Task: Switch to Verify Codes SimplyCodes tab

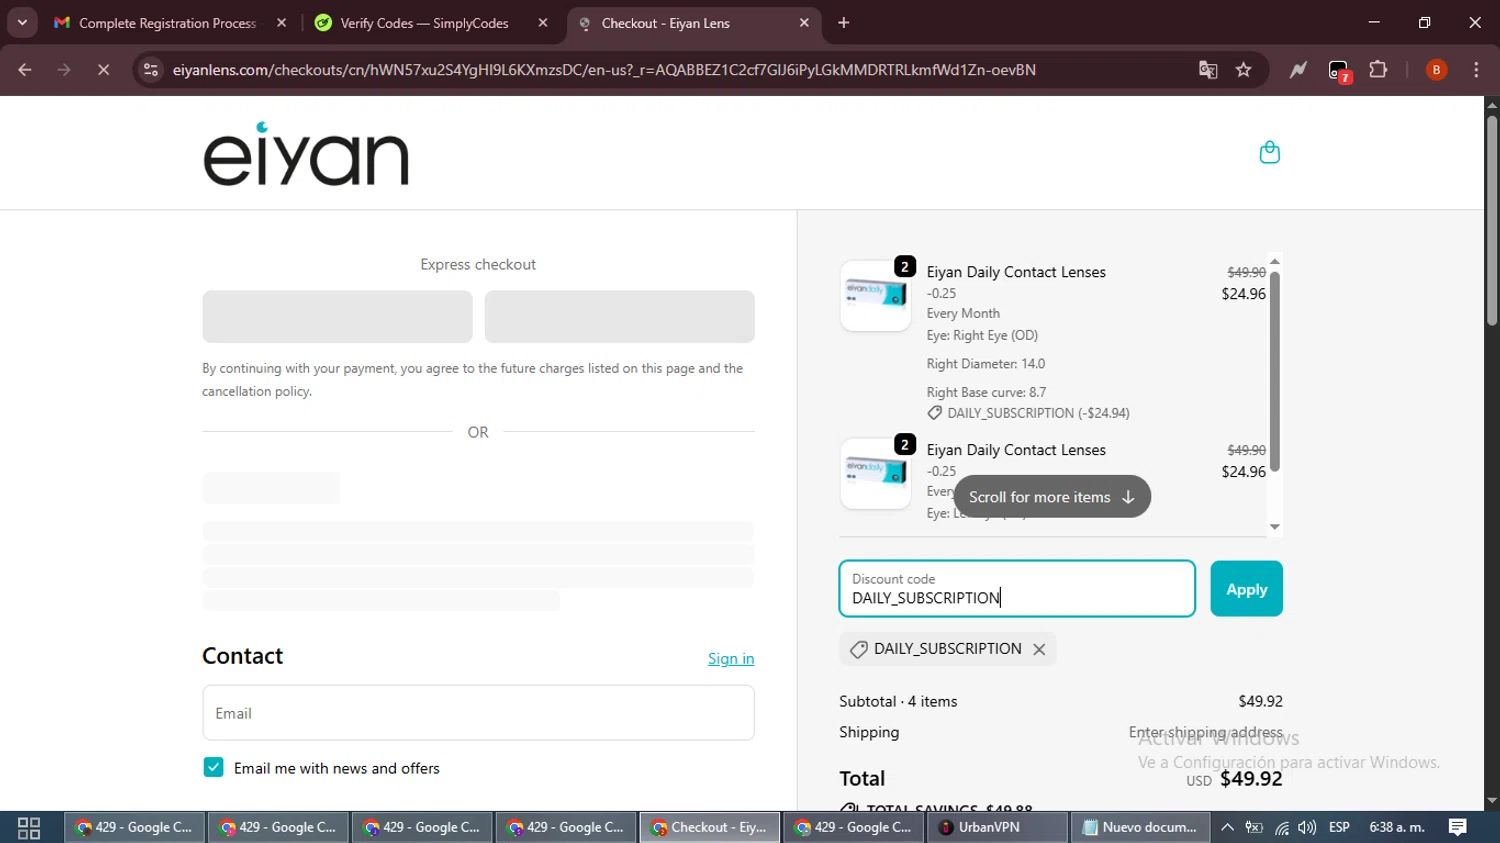Action: point(424,23)
